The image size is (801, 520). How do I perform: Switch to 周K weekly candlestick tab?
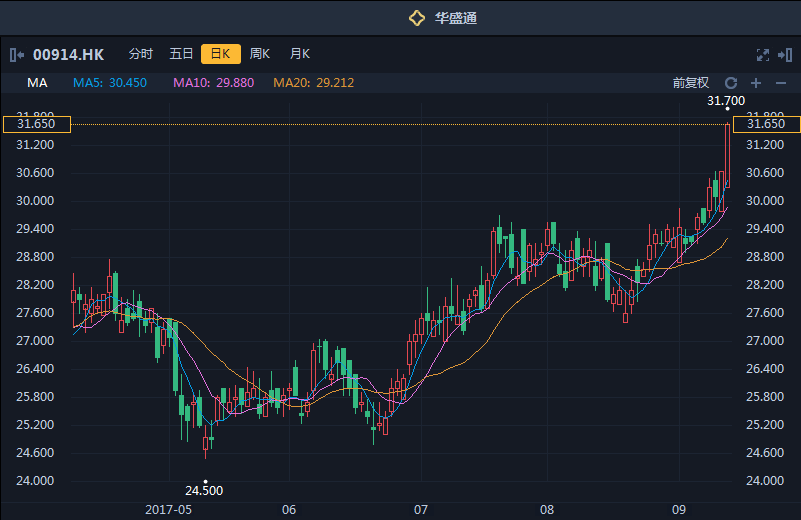[260, 54]
